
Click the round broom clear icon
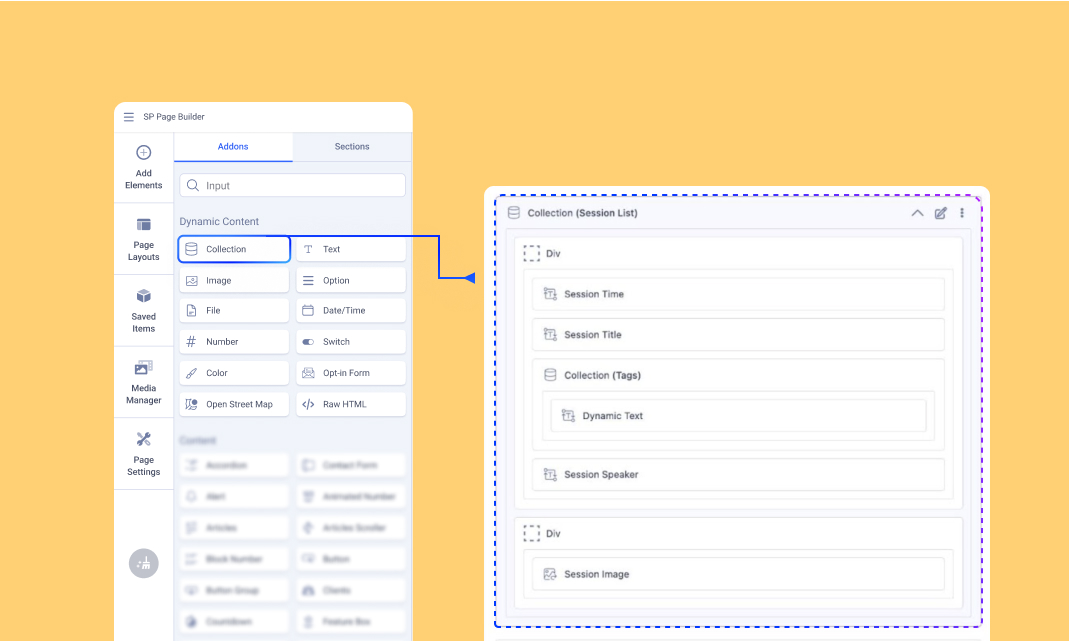click(x=144, y=563)
